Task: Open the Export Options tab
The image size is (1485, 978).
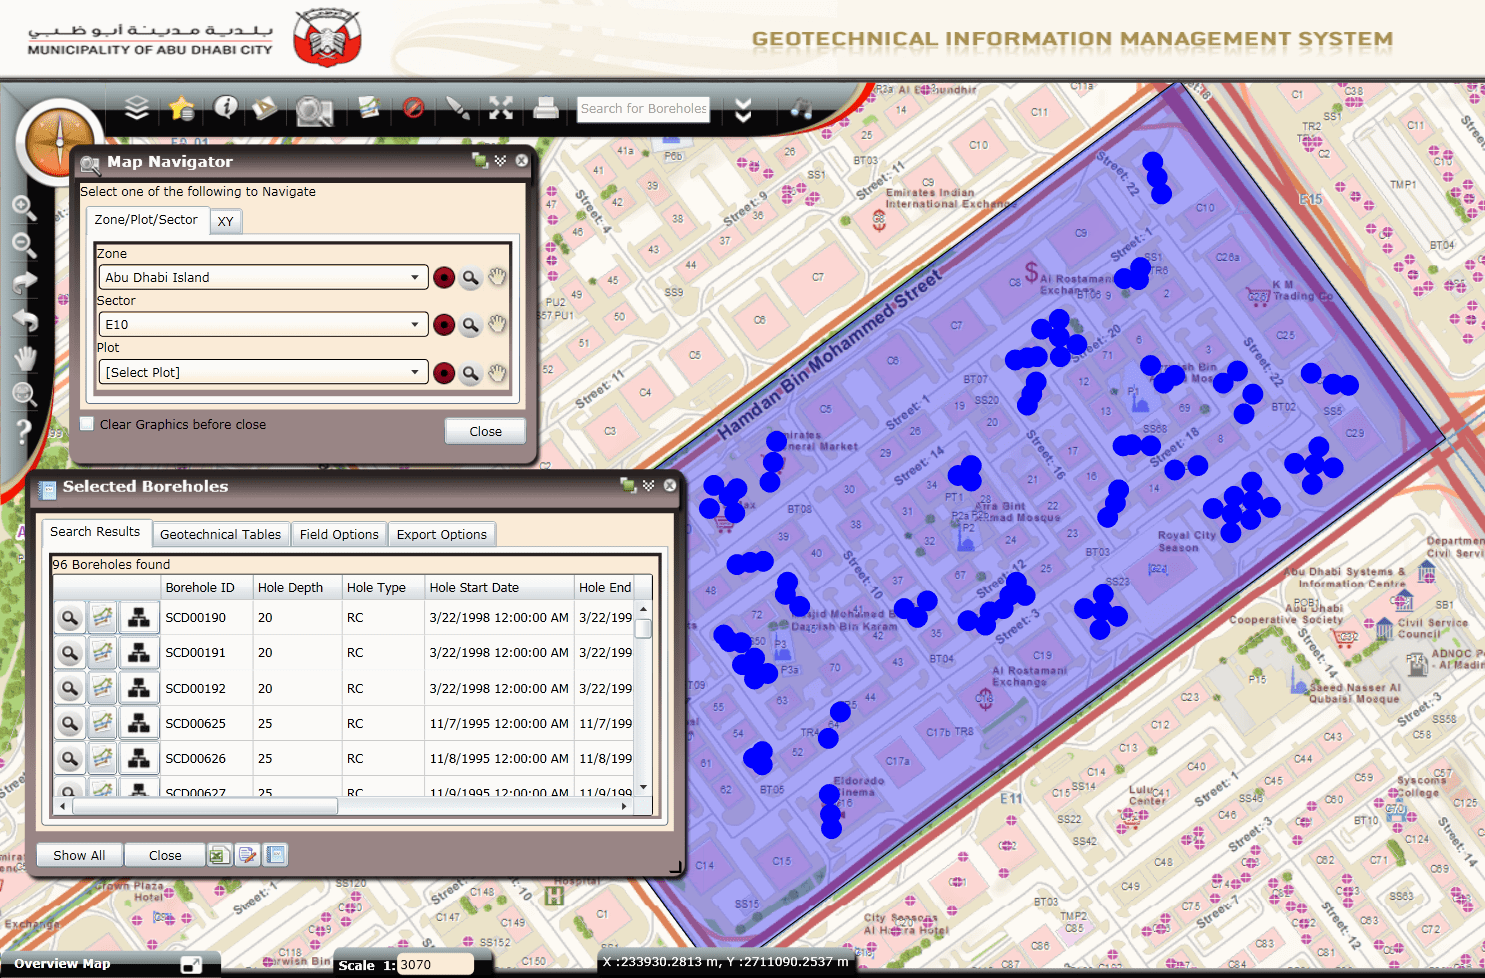Action: [441, 534]
